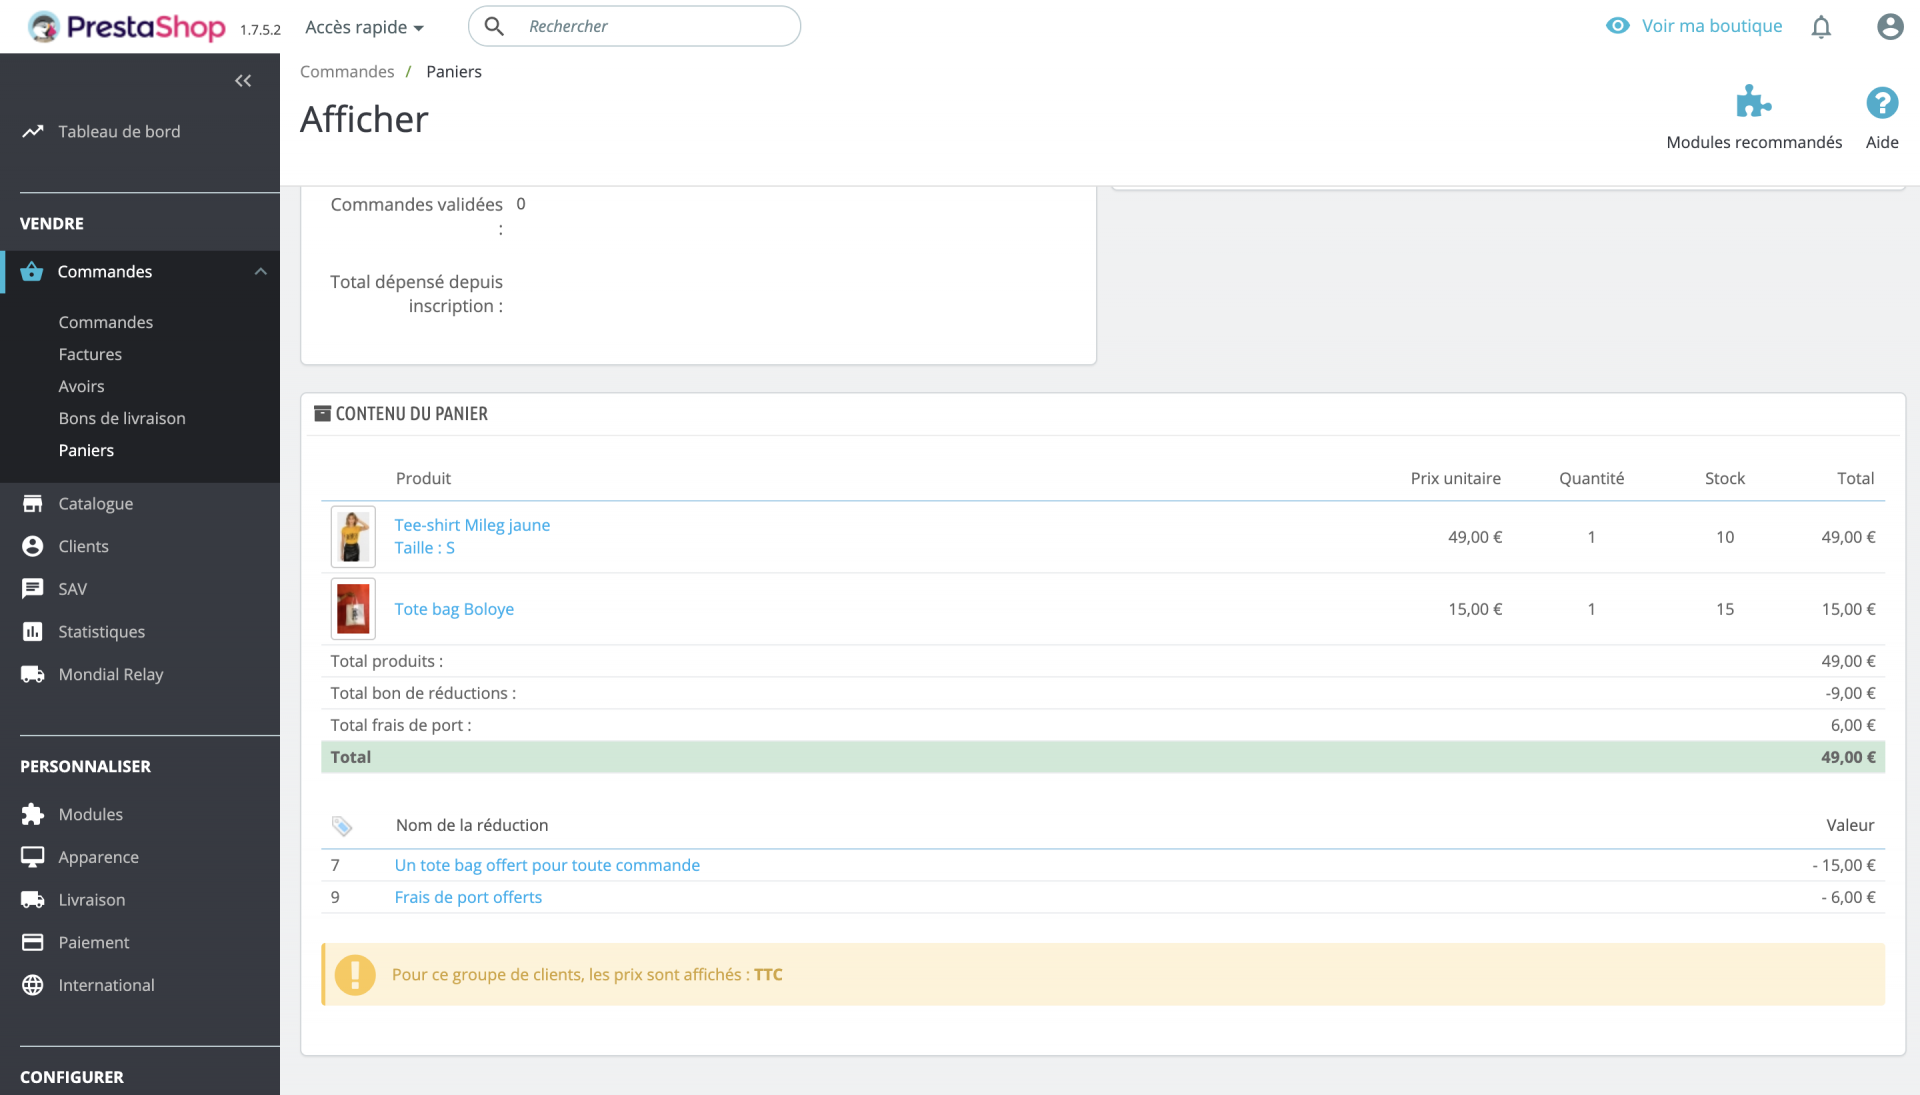
Task: Select the Factures submenu item
Action: click(90, 354)
